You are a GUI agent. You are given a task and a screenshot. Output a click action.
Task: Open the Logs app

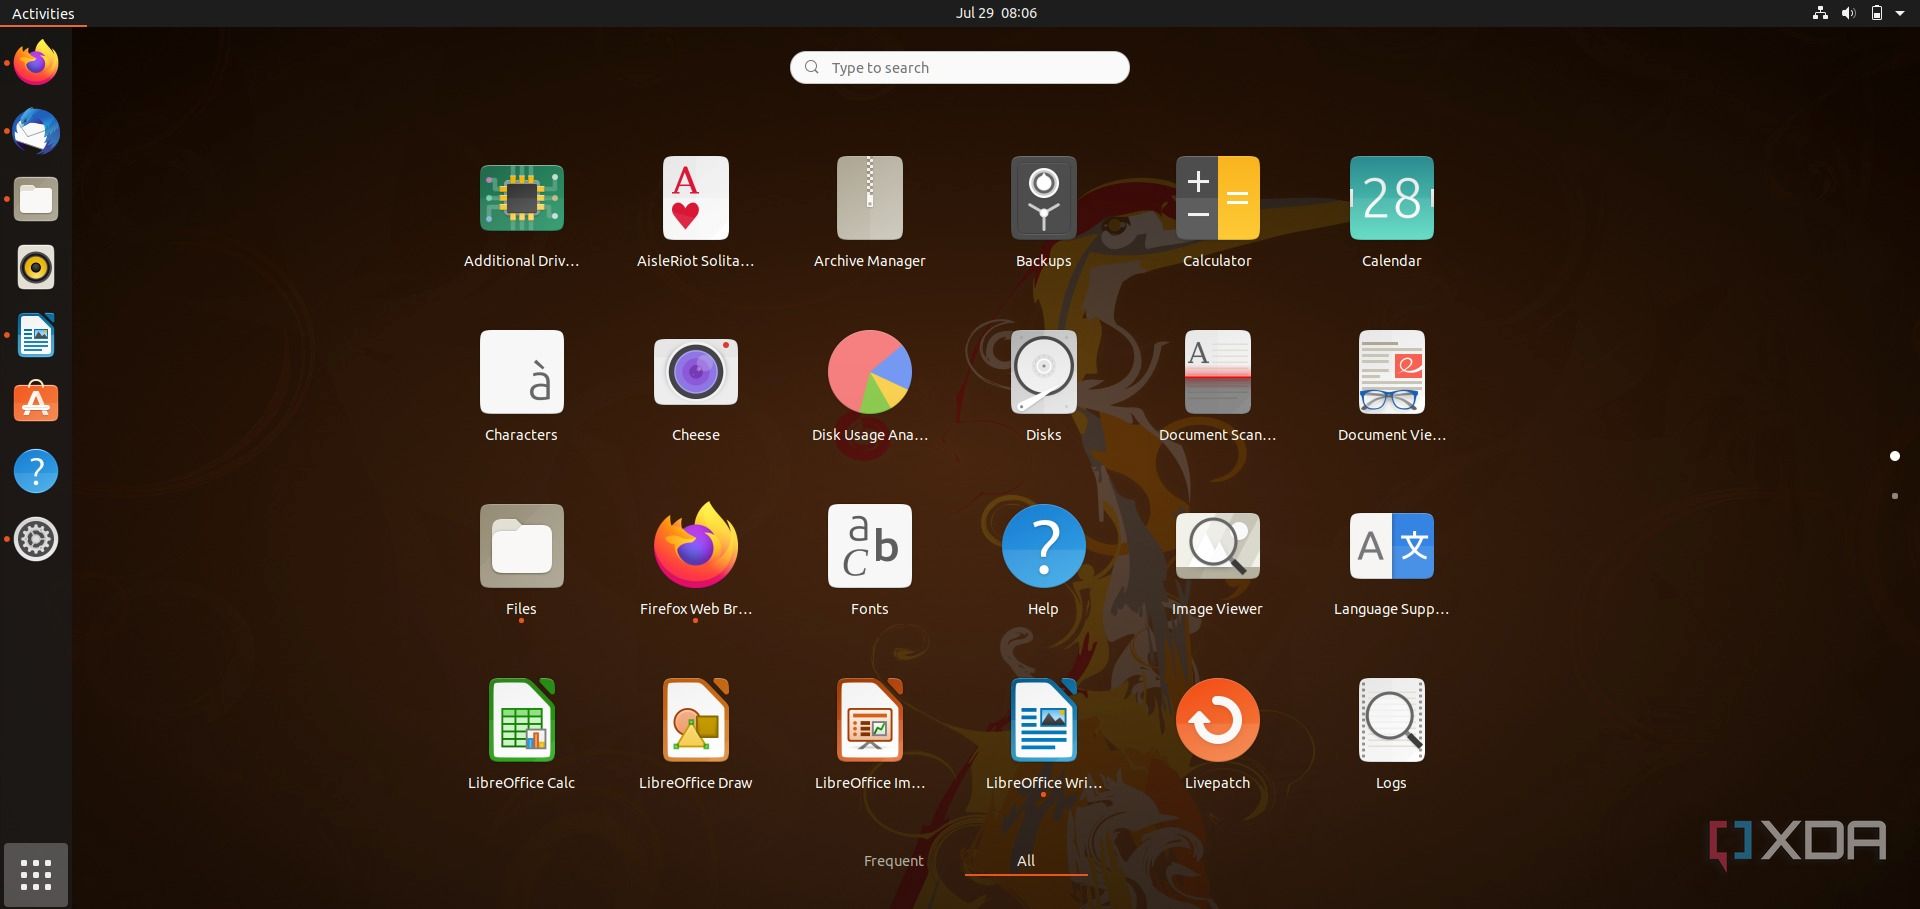click(x=1391, y=720)
